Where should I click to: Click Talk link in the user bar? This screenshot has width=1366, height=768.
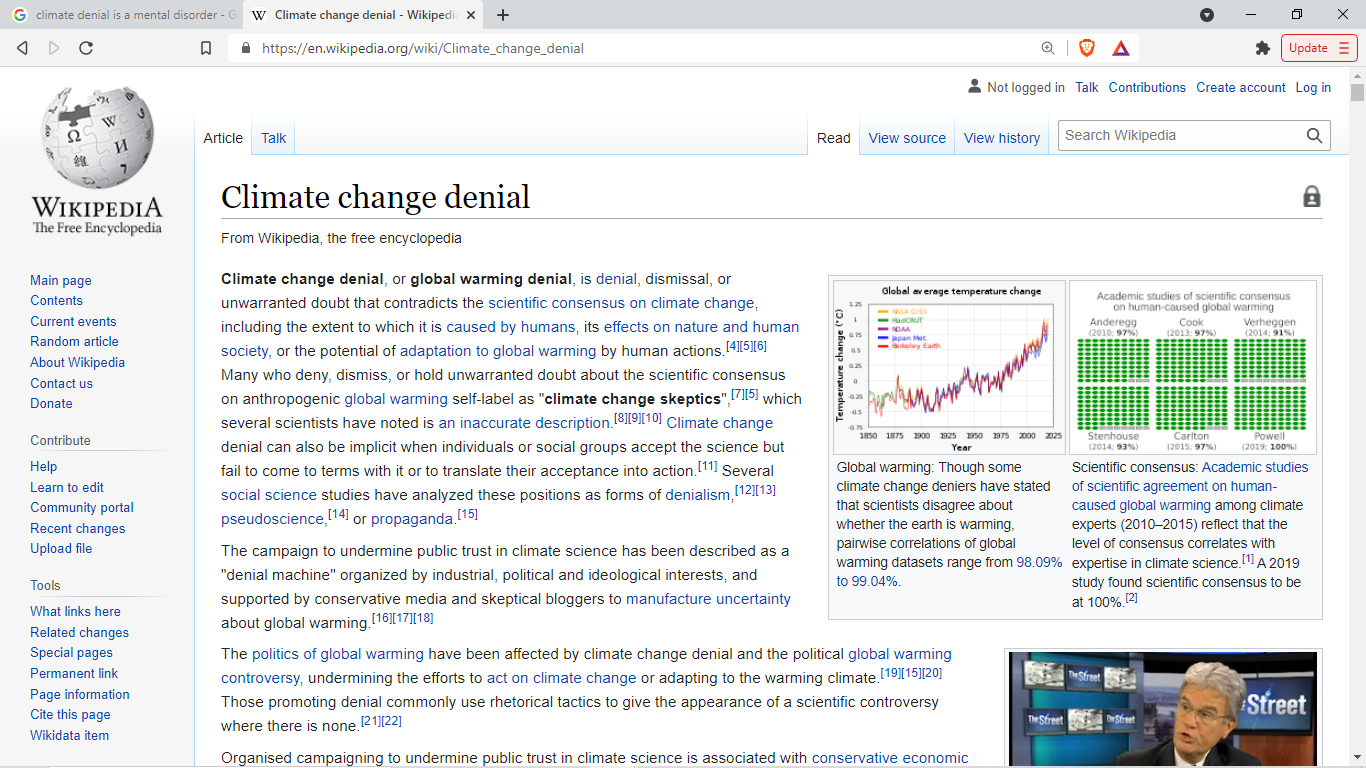pyautogui.click(x=1087, y=87)
